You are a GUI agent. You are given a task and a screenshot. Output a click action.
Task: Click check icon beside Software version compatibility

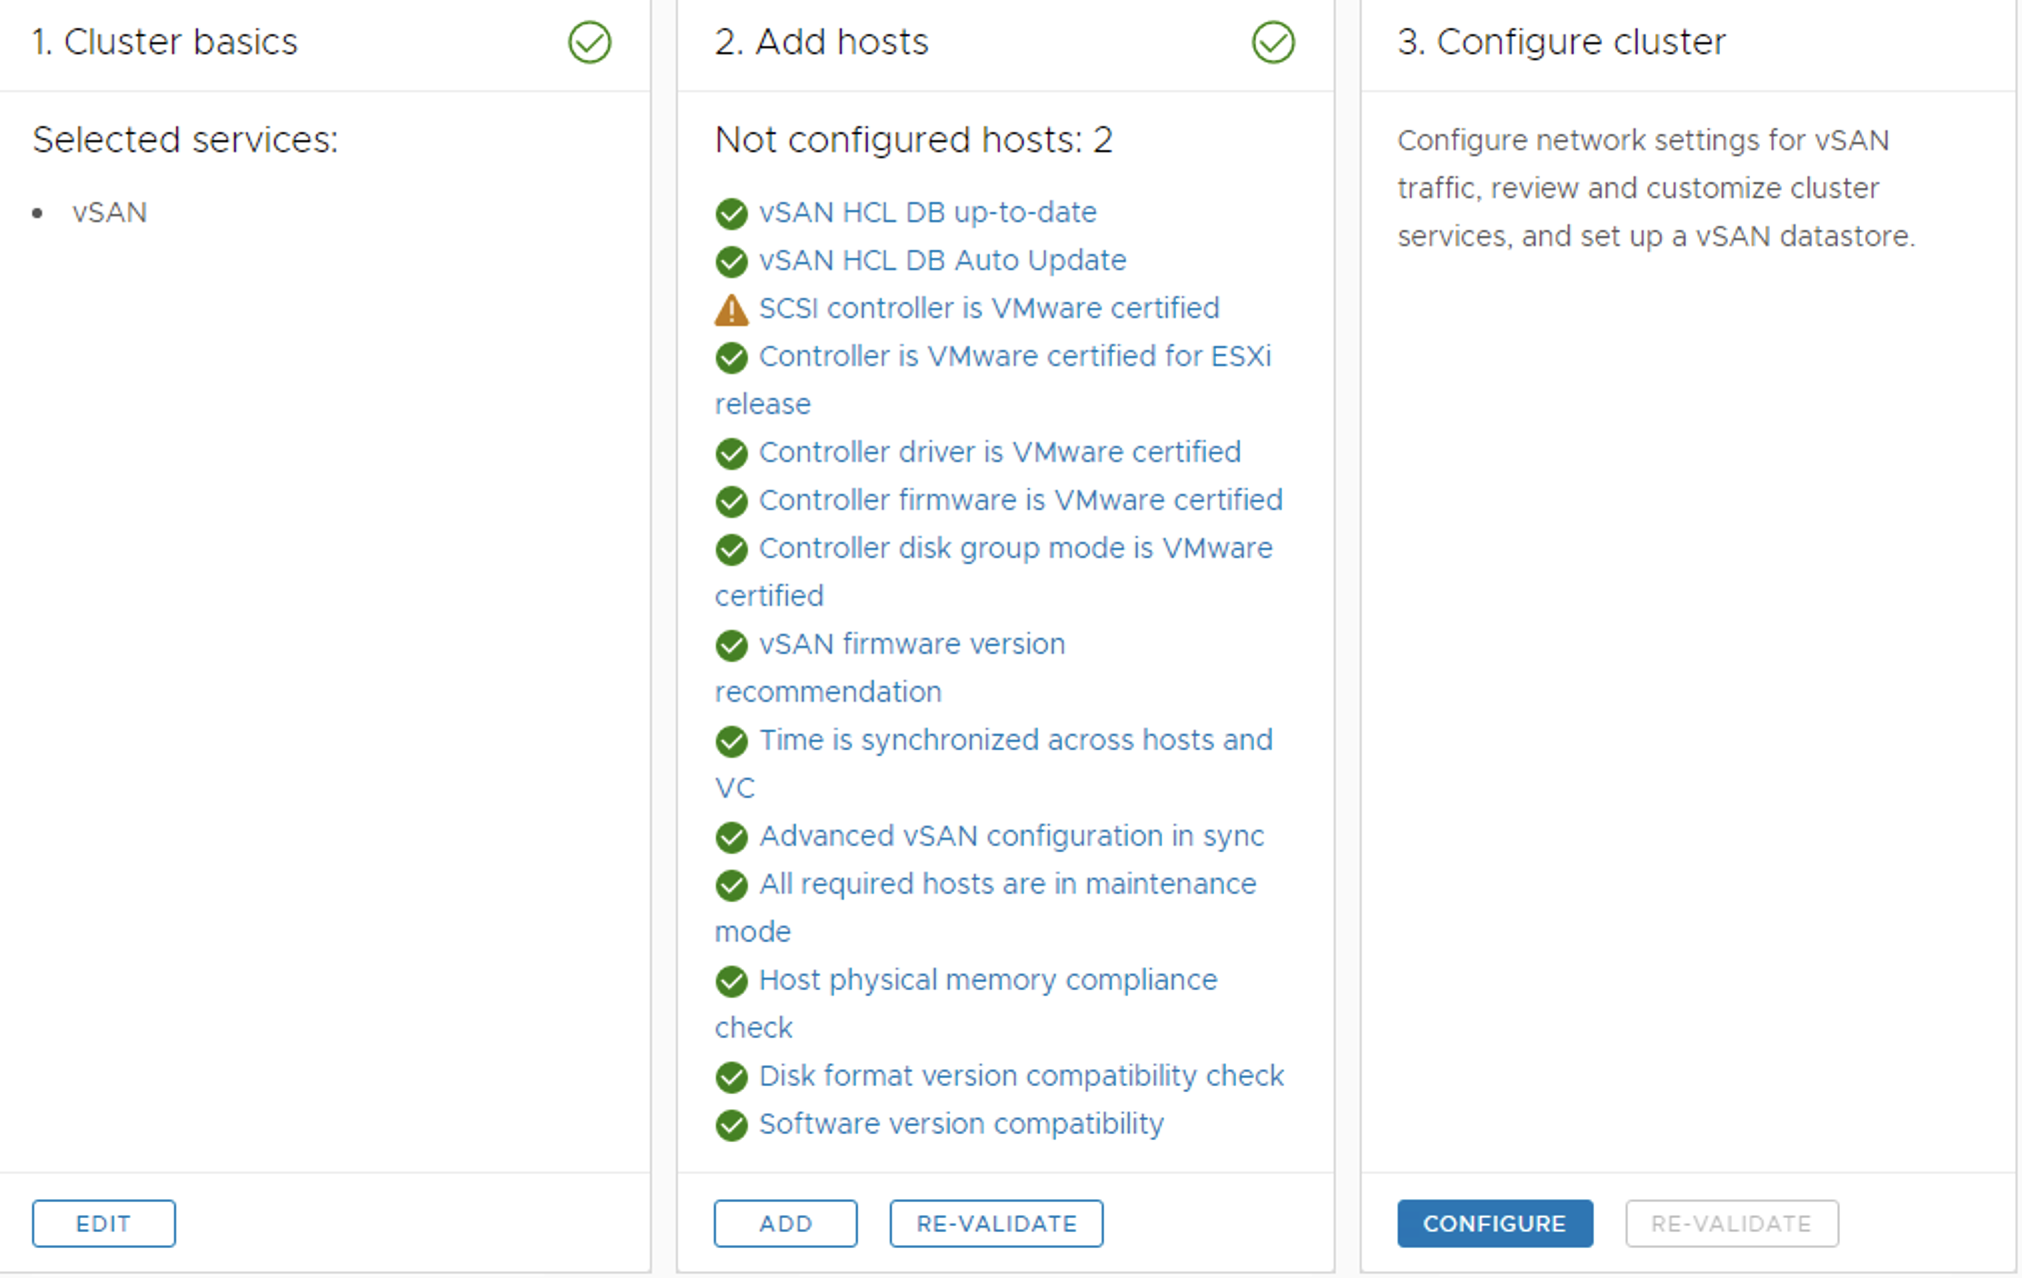[x=731, y=1125]
